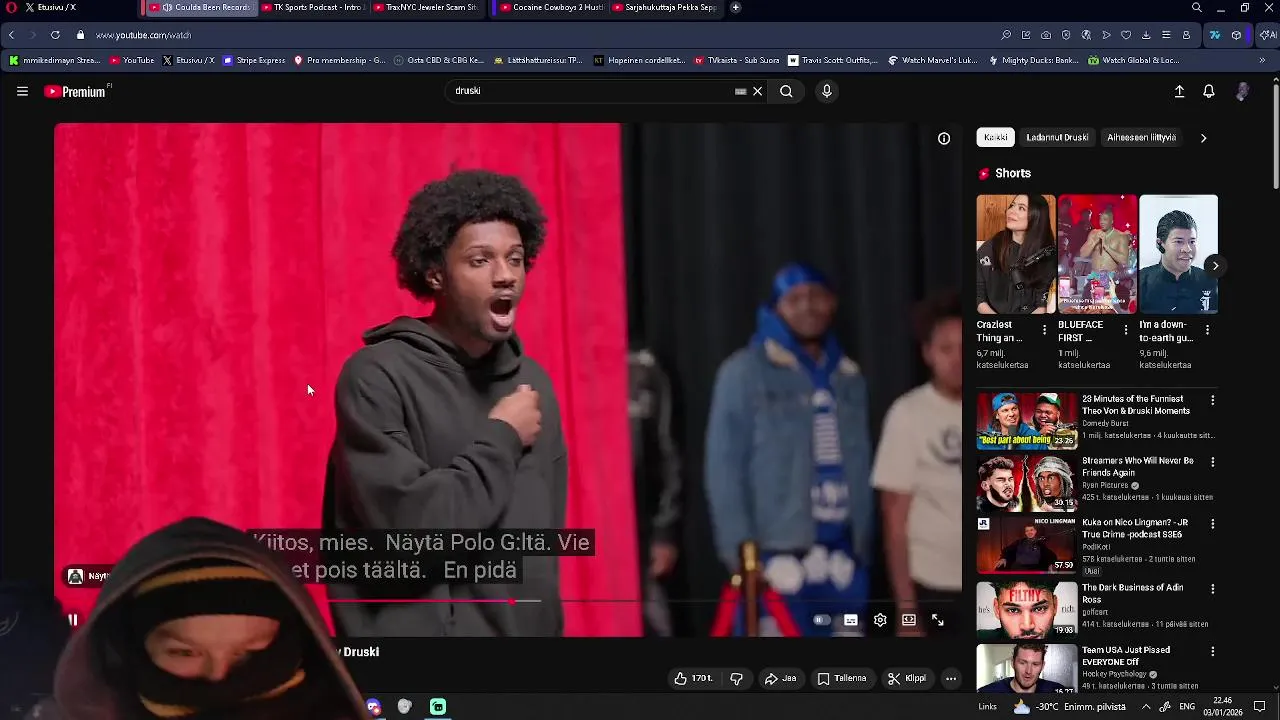Screen dimensions: 1280x720
Task: Open options for 'I'm a down-to-earth' Short
Action: 1207,329
